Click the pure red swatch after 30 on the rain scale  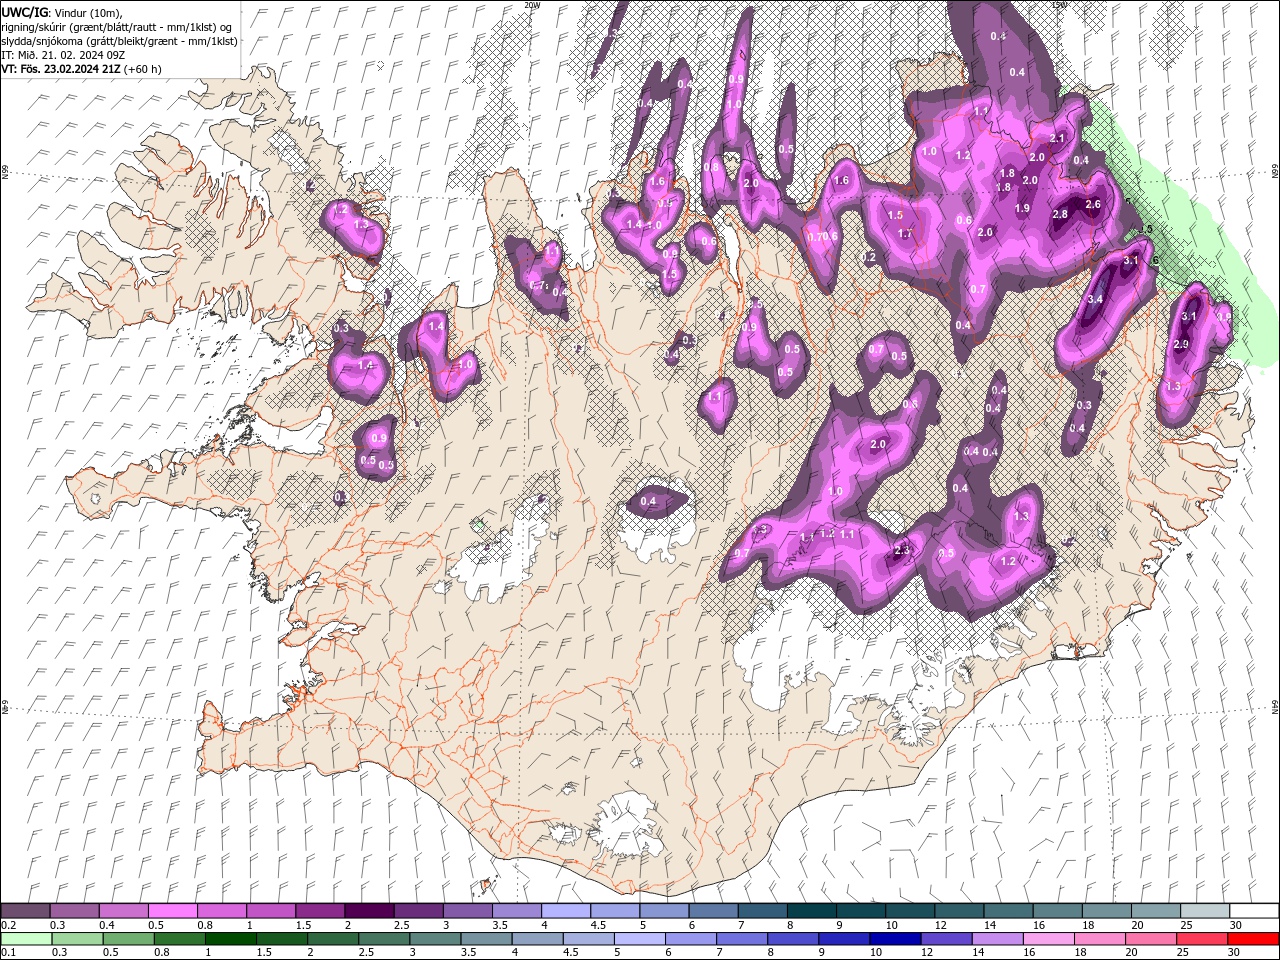pyautogui.click(x=1252, y=939)
